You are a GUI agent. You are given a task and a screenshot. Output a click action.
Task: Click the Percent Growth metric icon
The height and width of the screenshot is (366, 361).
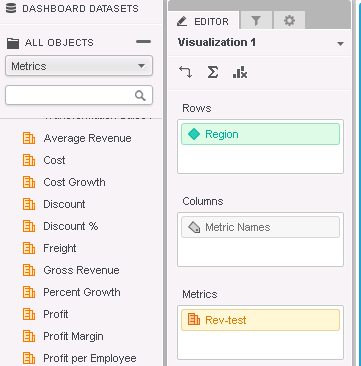pyautogui.click(x=29, y=292)
